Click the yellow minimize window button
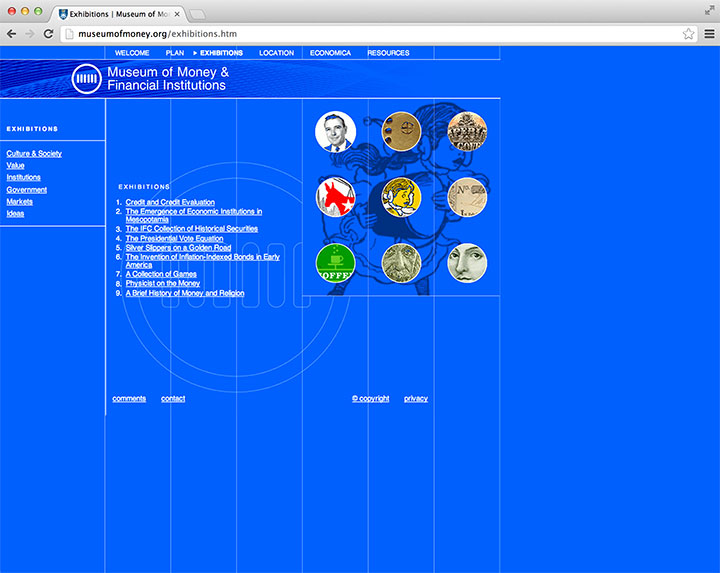Screen dimensions: 720x573 [x=25, y=11]
